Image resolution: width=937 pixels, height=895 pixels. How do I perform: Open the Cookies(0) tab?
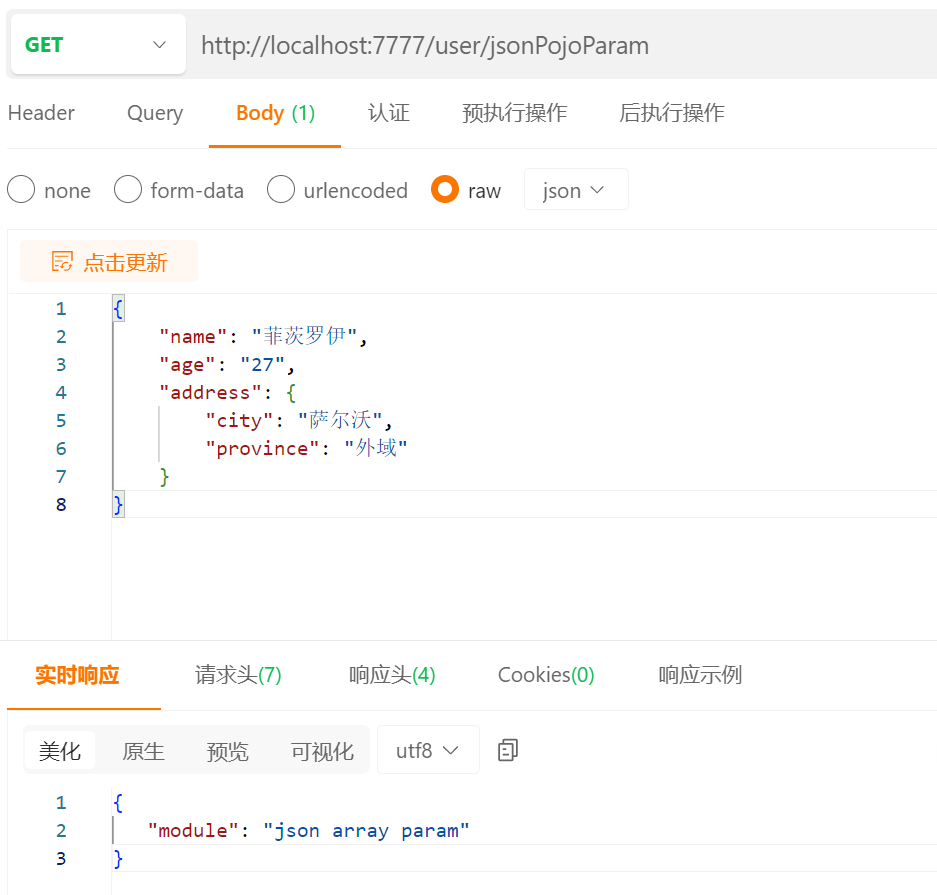(545, 675)
